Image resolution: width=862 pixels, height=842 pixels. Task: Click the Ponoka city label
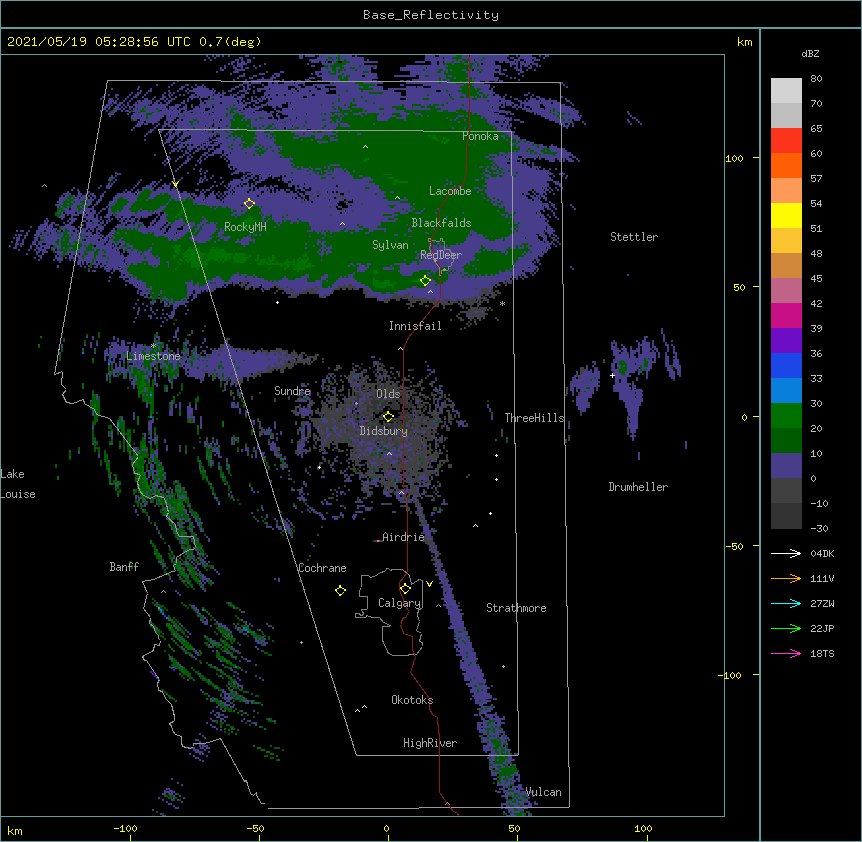coord(480,136)
